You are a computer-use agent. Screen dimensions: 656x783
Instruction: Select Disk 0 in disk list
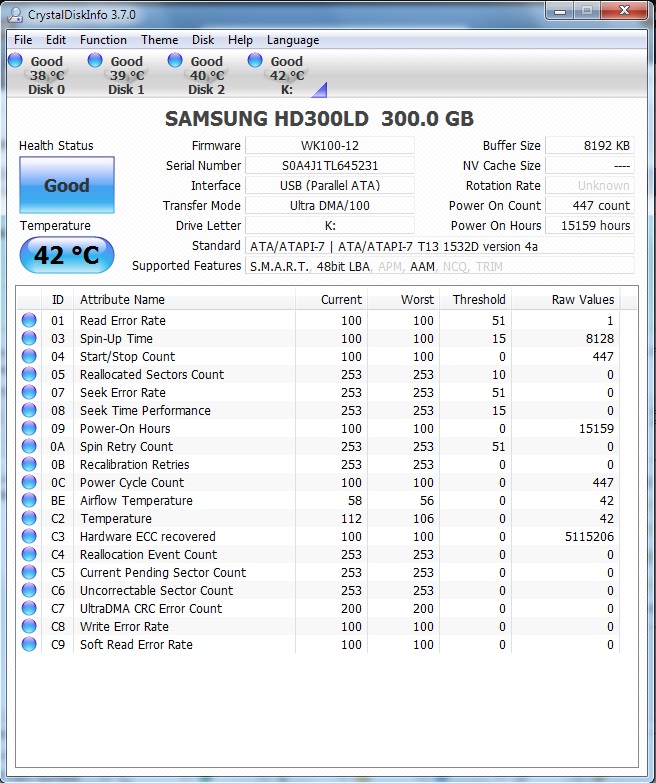point(46,75)
